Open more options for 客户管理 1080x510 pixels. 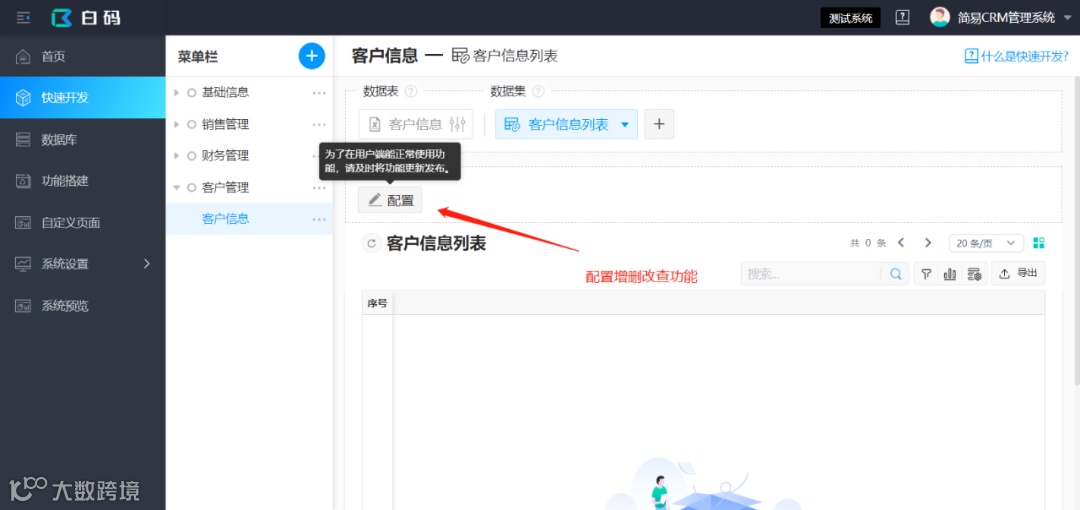[318, 187]
